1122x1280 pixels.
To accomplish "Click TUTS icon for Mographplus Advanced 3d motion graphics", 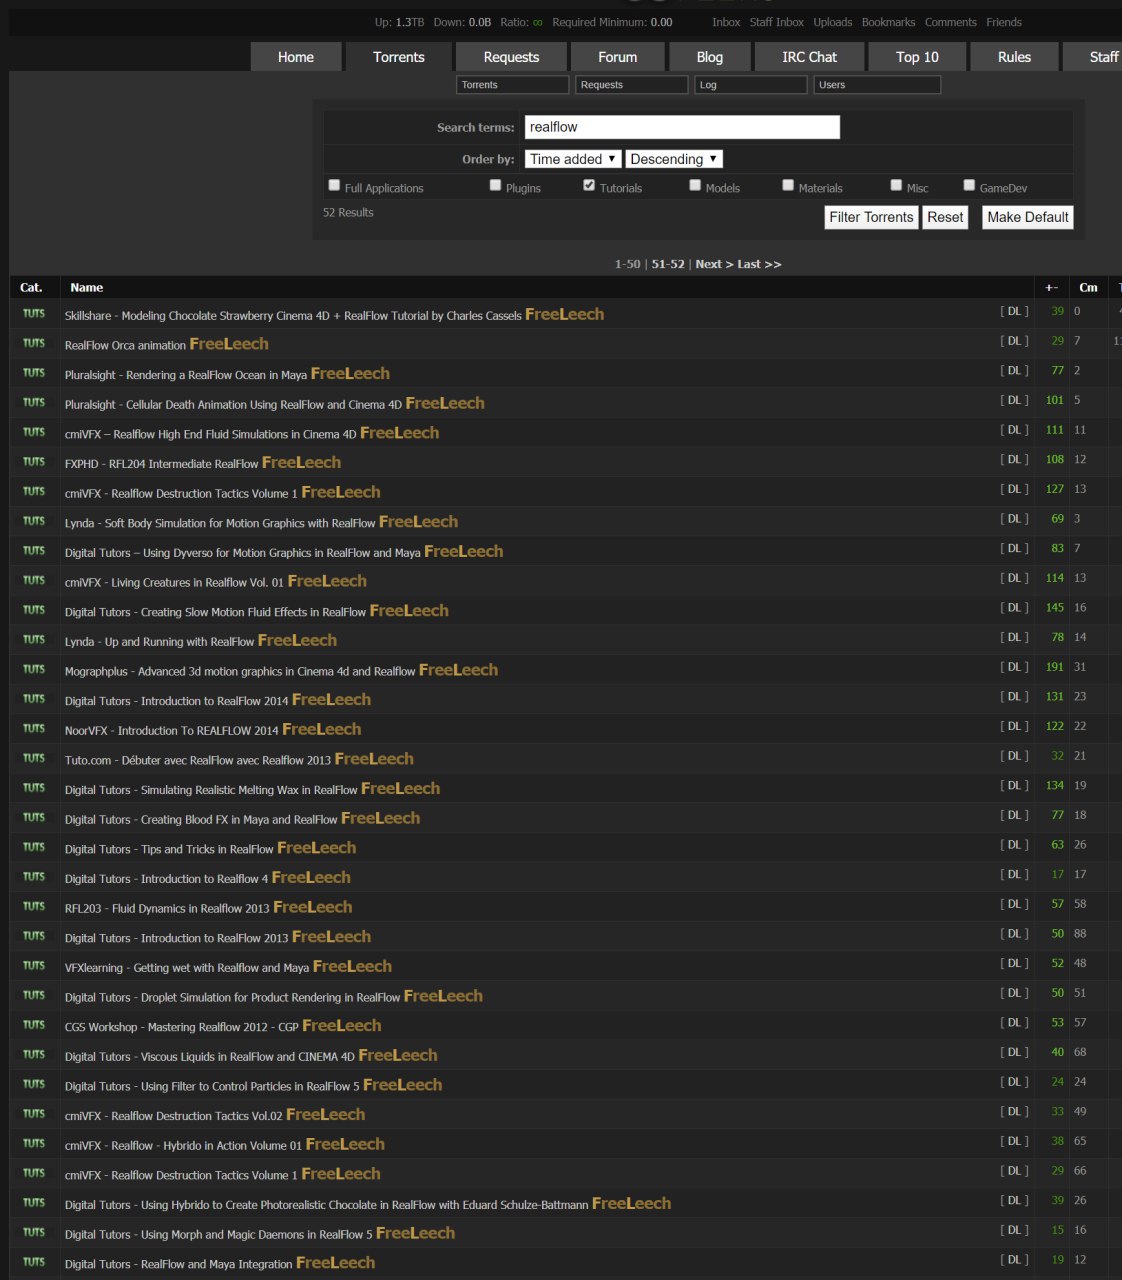I will click(x=34, y=669).
